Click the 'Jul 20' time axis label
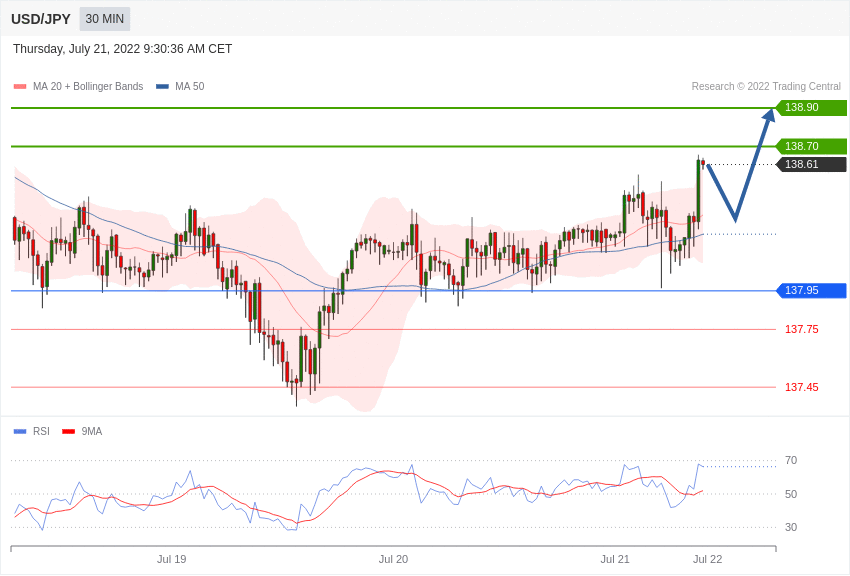The image size is (850, 576). coord(393,559)
